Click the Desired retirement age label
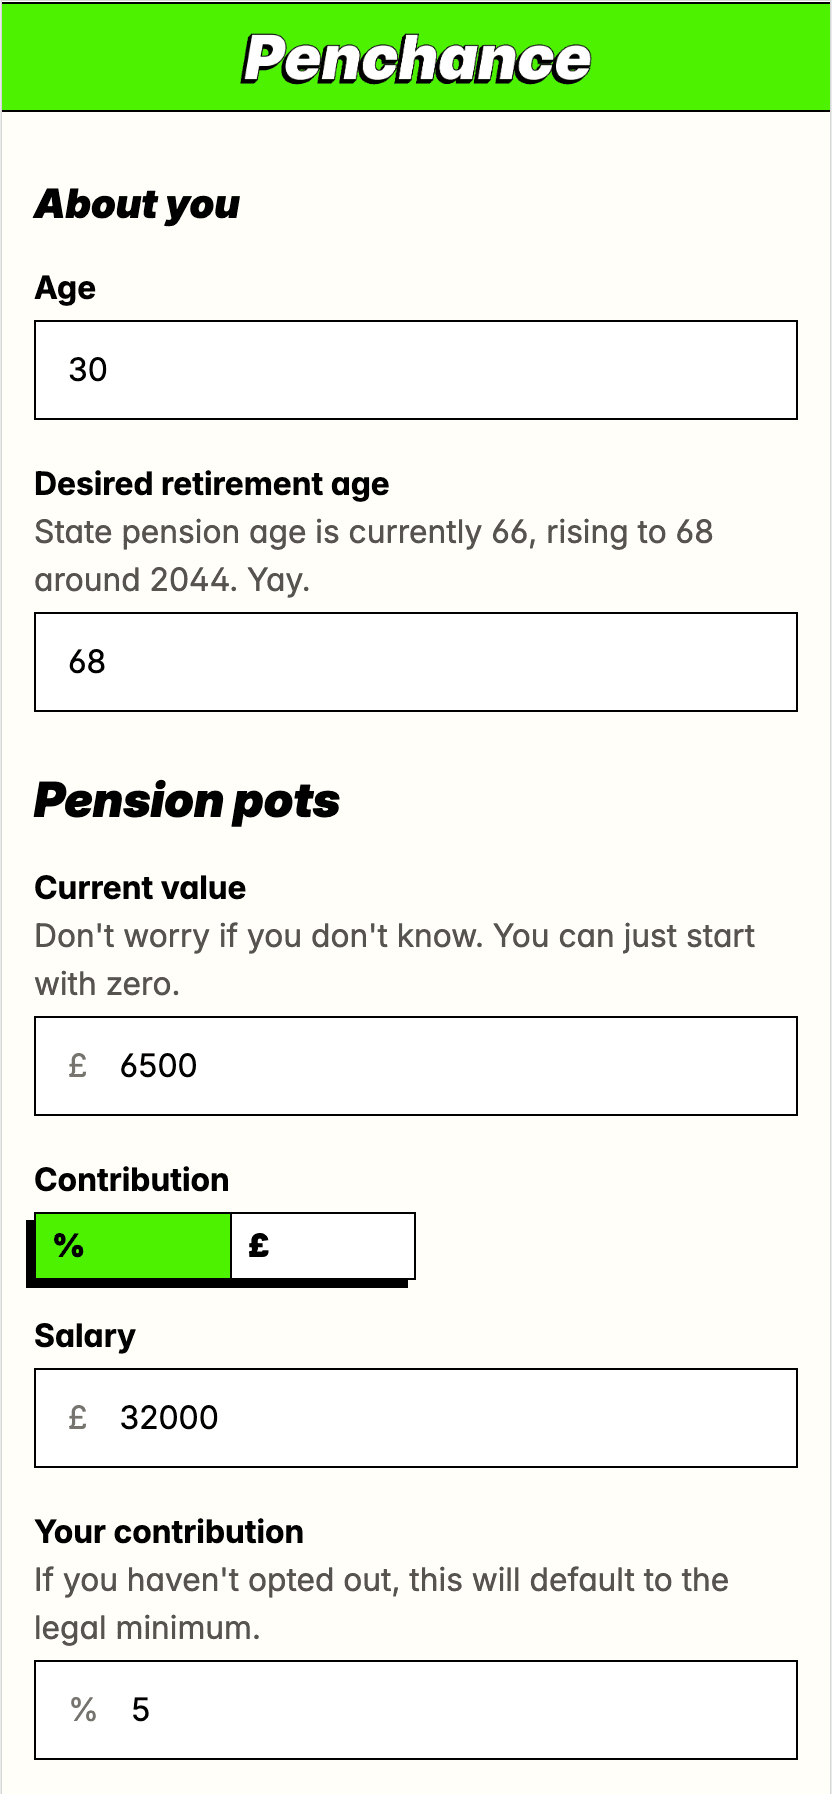 coord(212,484)
